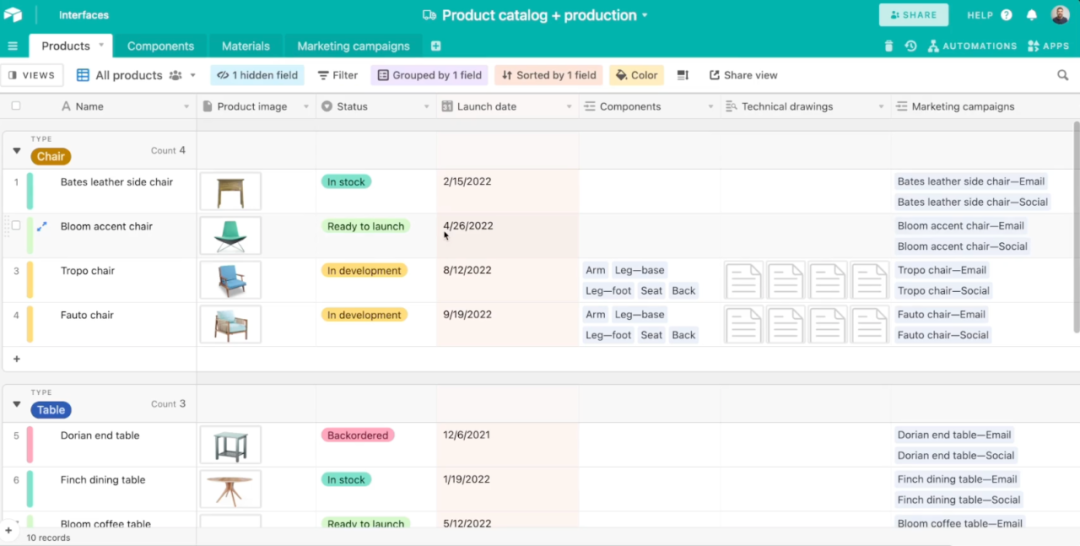Viewport: 1080px width, 546px height.
Task: Click the Airtable home logo icon
Action: click(13, 15)
